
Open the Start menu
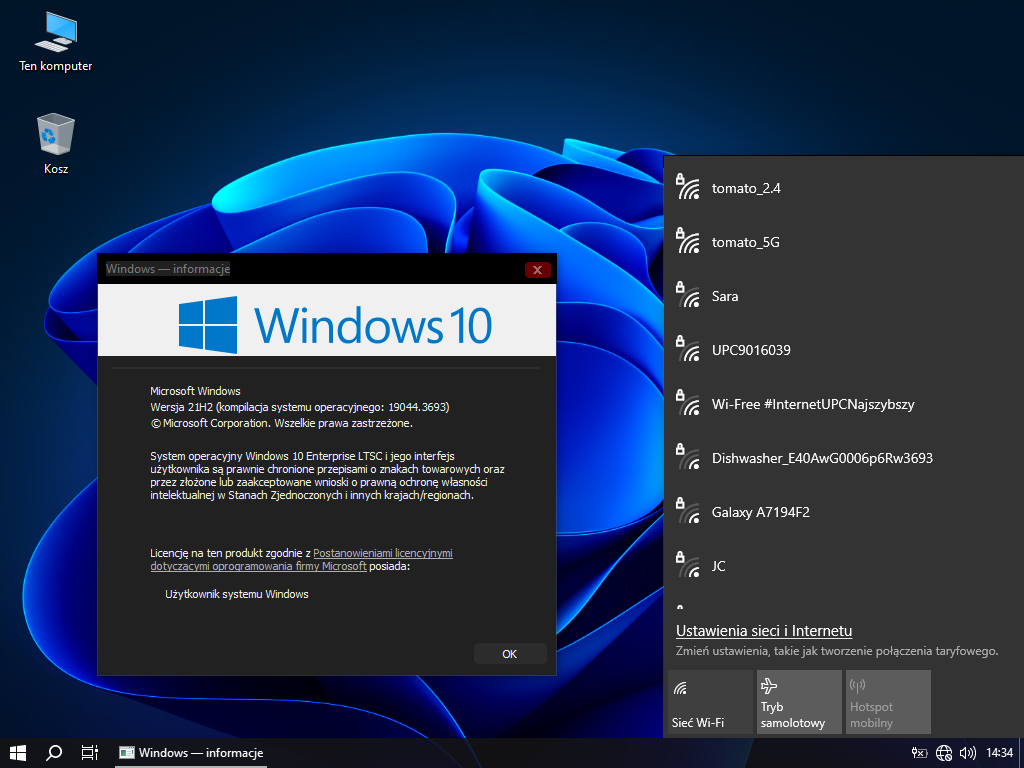[x=17, y=752]
